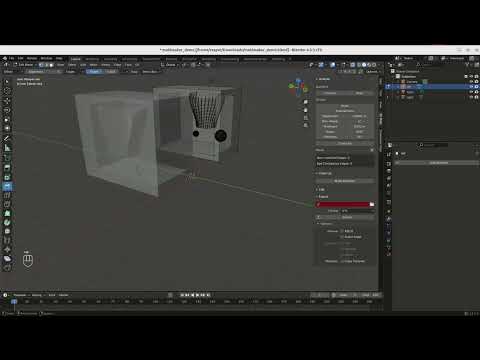Open the Global transform orientation dropdown
The height and width of the screenshot is (360, 480).
click(x=170, y=65)
